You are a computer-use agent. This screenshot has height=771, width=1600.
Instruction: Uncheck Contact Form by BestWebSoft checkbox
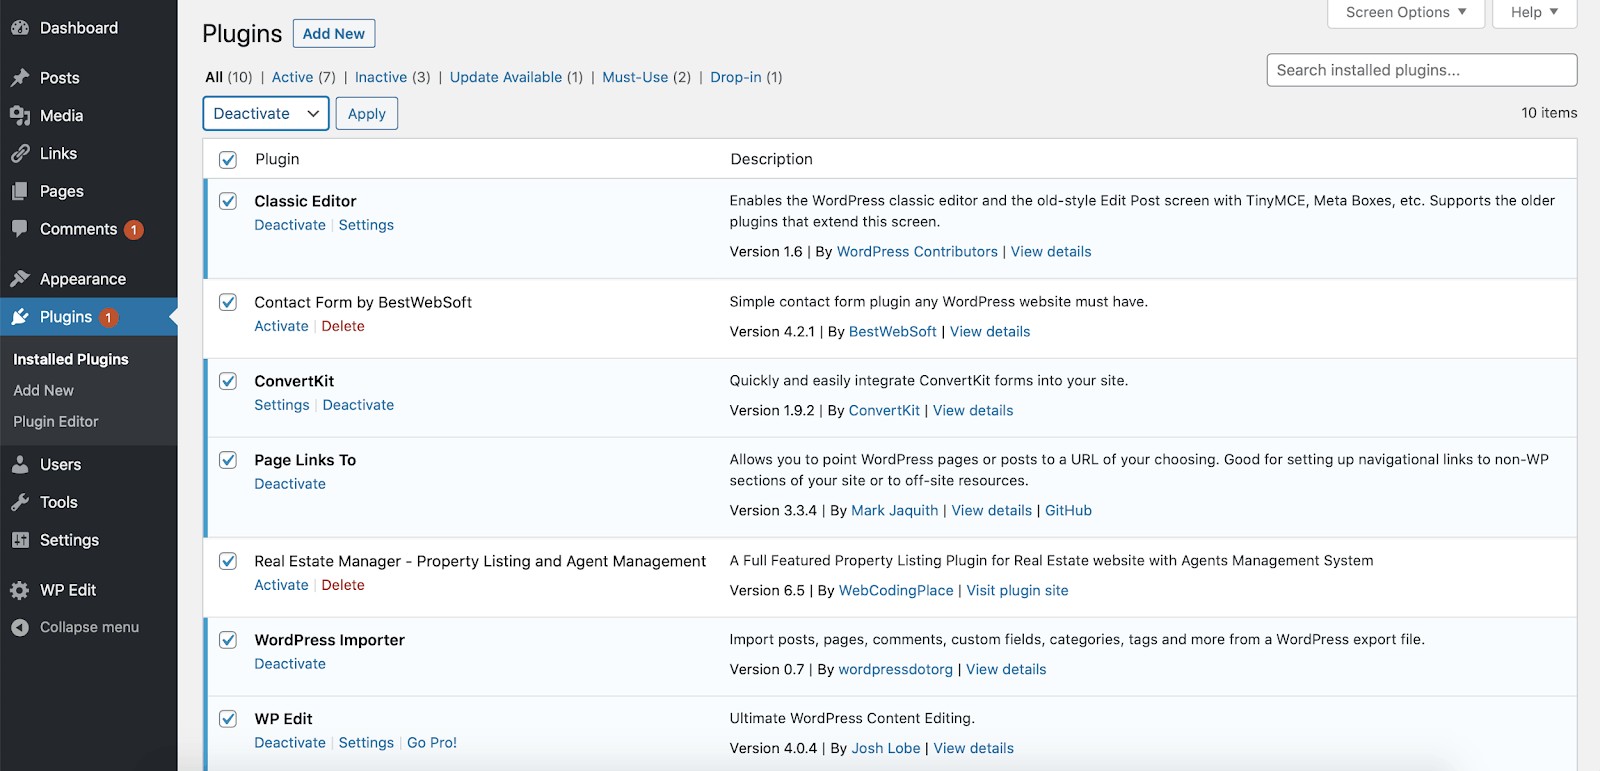click(x=228, y=302)
